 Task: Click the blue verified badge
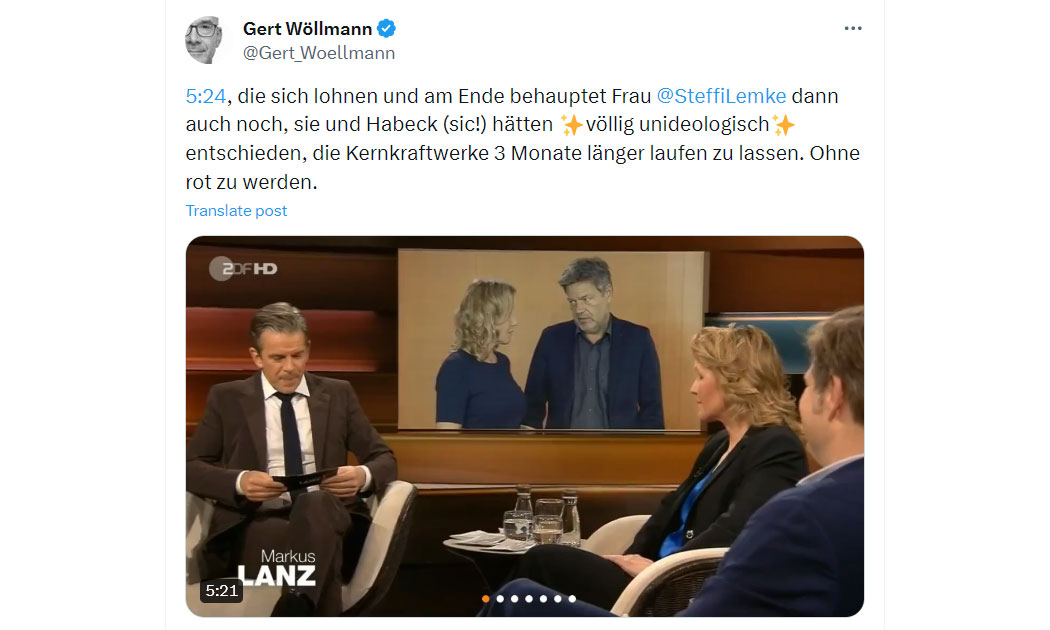click(386, 29)
